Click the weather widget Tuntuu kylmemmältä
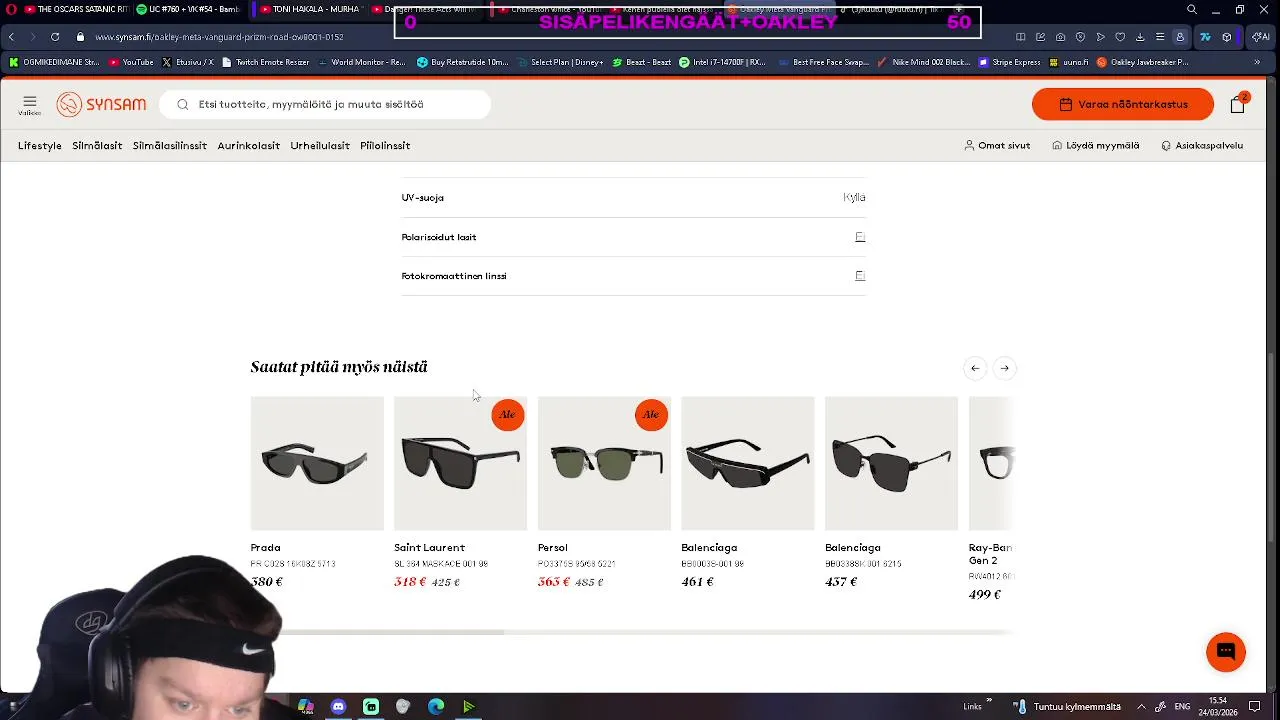This screenshot has height=720, width=1280. (x=1067, y=706)
